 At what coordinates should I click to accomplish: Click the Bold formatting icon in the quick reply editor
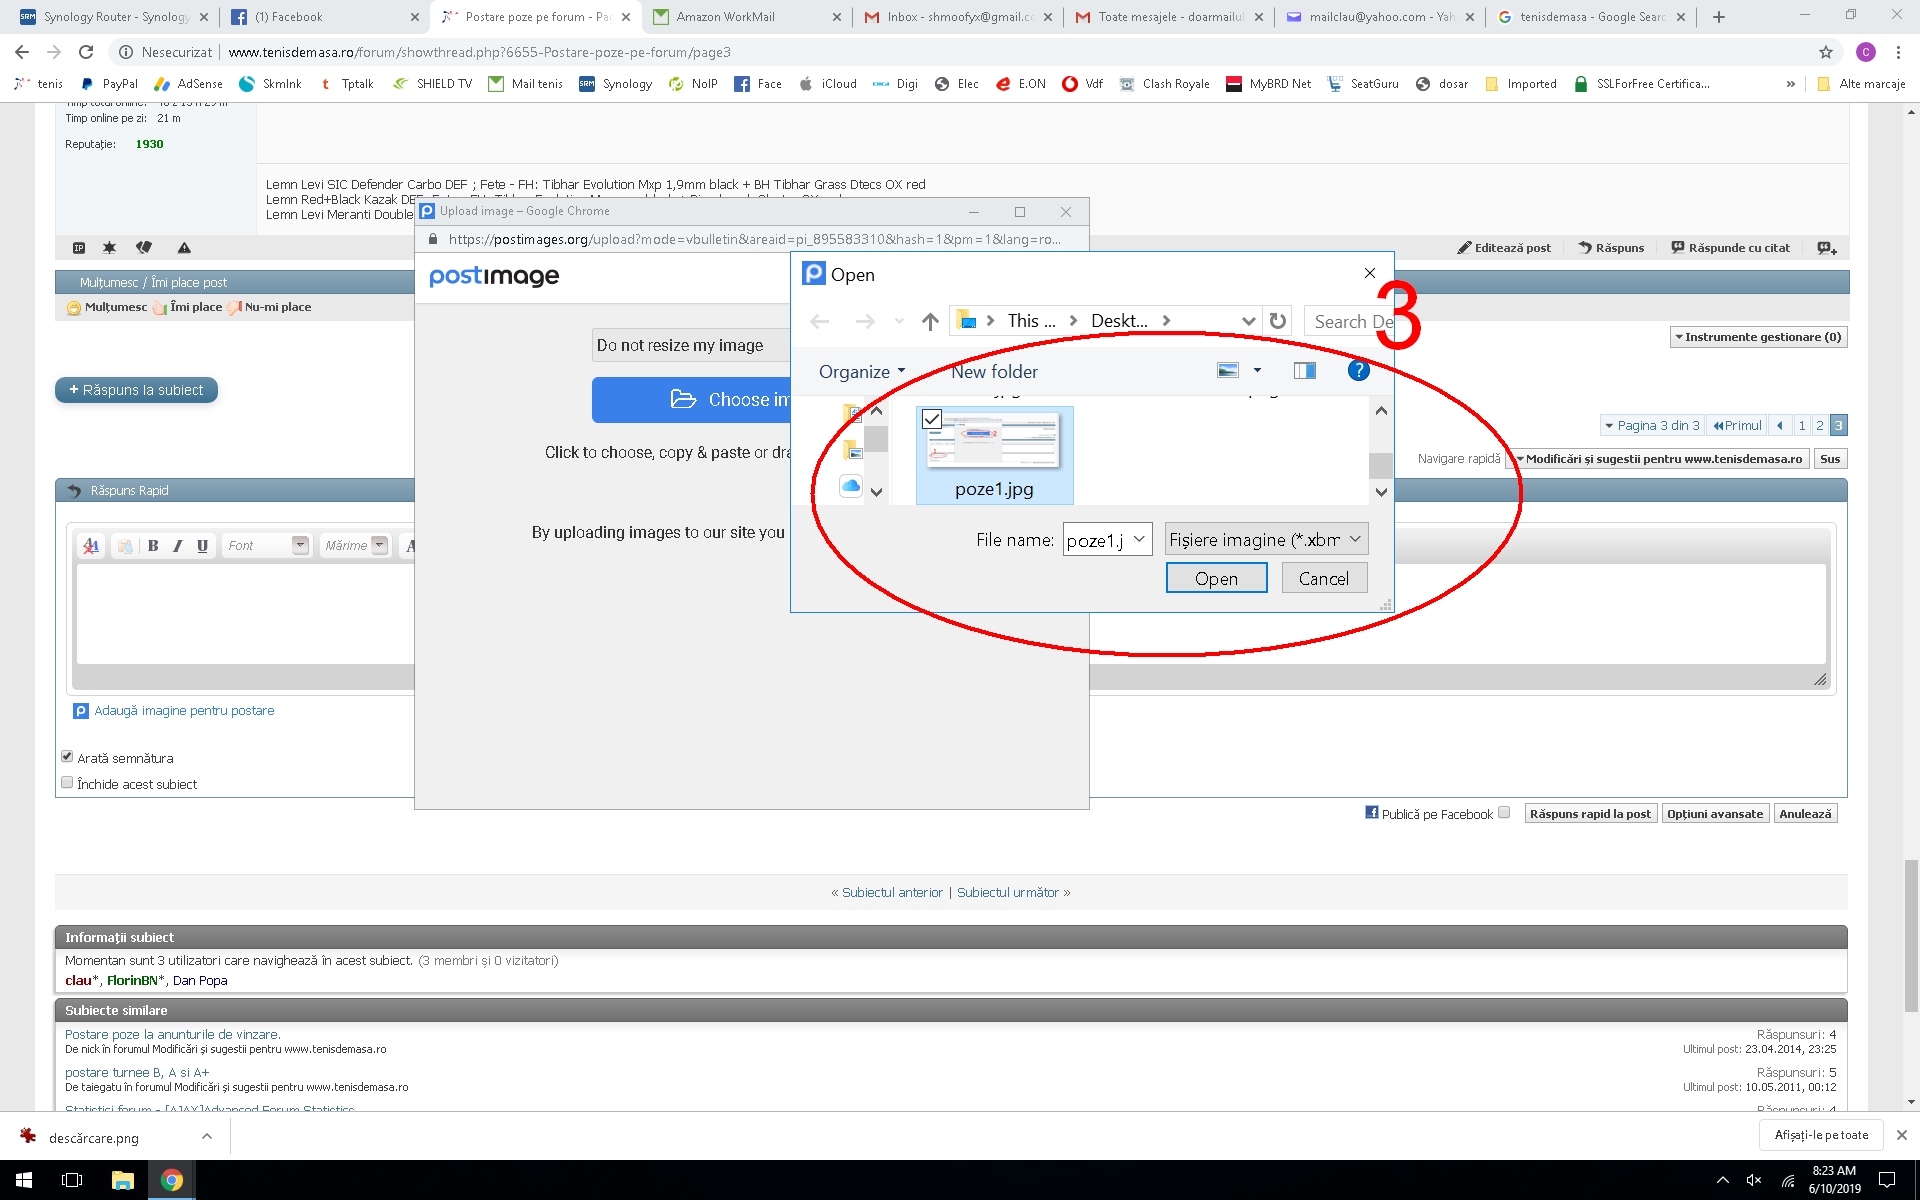153,545
